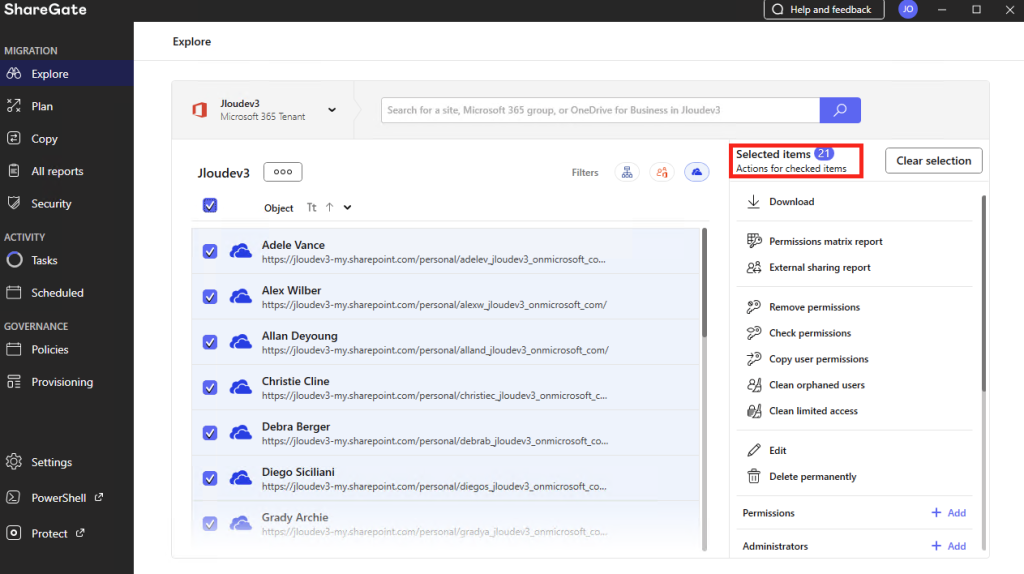Viewport: 1024px width, 574px height.
Task: Click the Object column header
Action: click(278, 208)
